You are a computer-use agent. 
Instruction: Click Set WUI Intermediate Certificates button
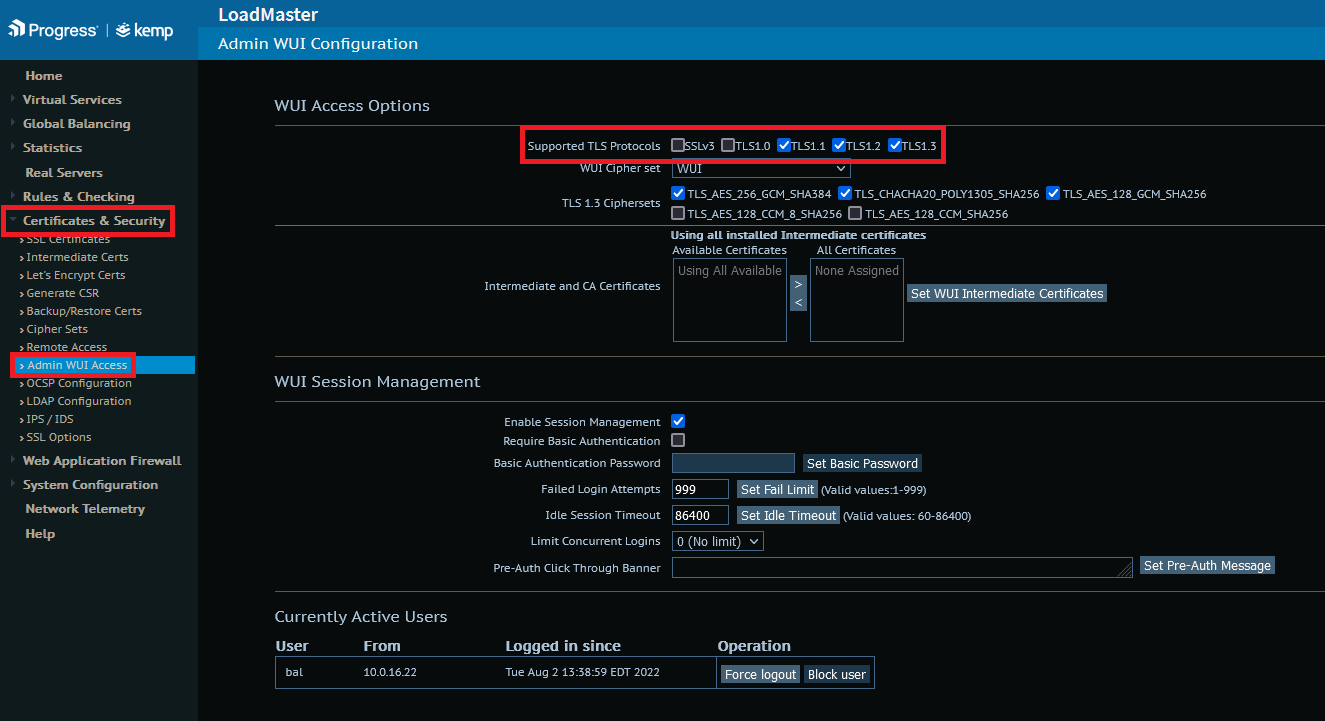1007,294
